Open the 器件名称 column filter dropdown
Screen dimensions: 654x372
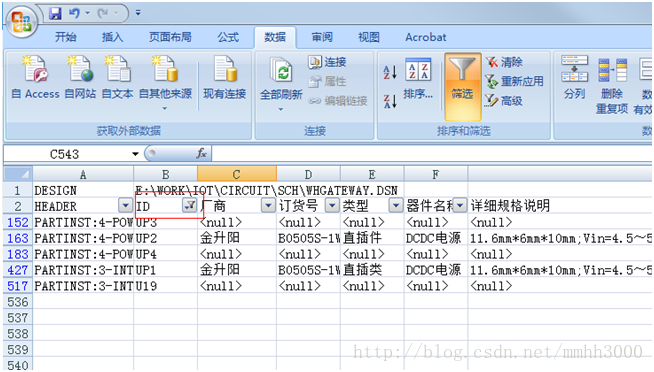[460, 206]
